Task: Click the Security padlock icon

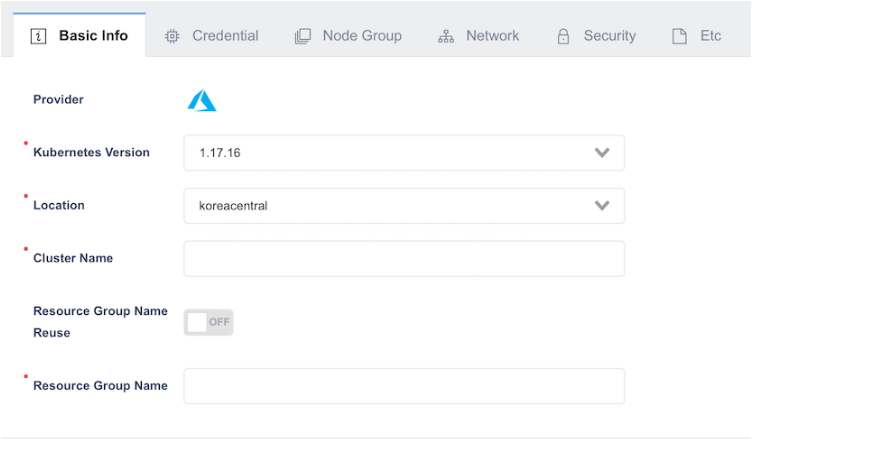Action: 563,37
